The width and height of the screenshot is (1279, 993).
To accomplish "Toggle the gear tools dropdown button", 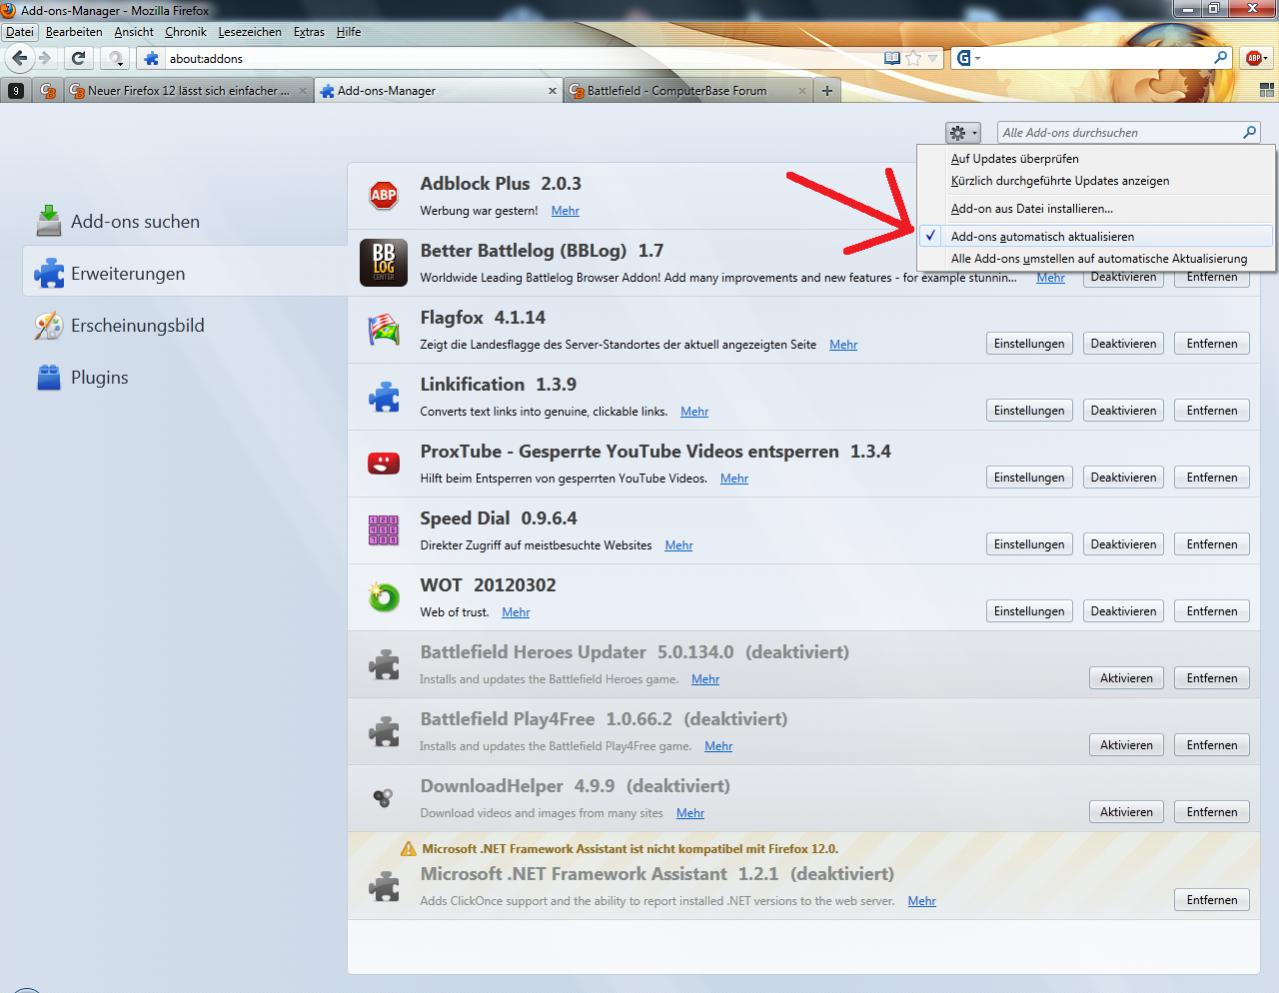I will tap(962, 132).
